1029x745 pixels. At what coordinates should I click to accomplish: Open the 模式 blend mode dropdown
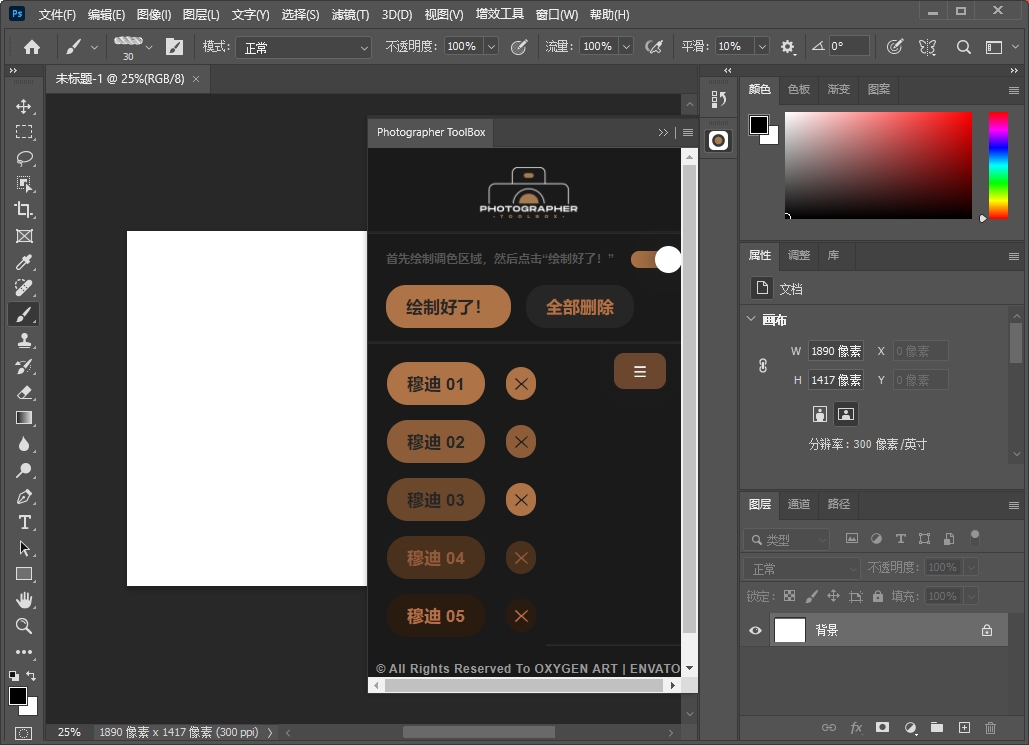pos(303,47)
